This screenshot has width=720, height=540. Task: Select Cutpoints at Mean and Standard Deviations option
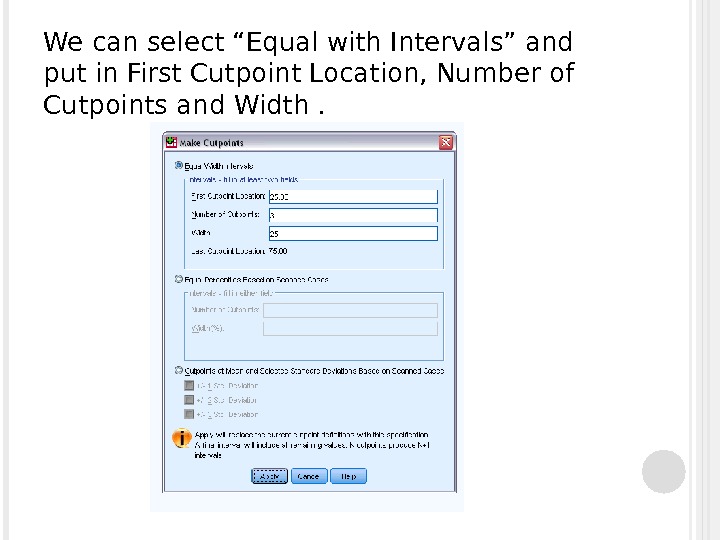179,369
